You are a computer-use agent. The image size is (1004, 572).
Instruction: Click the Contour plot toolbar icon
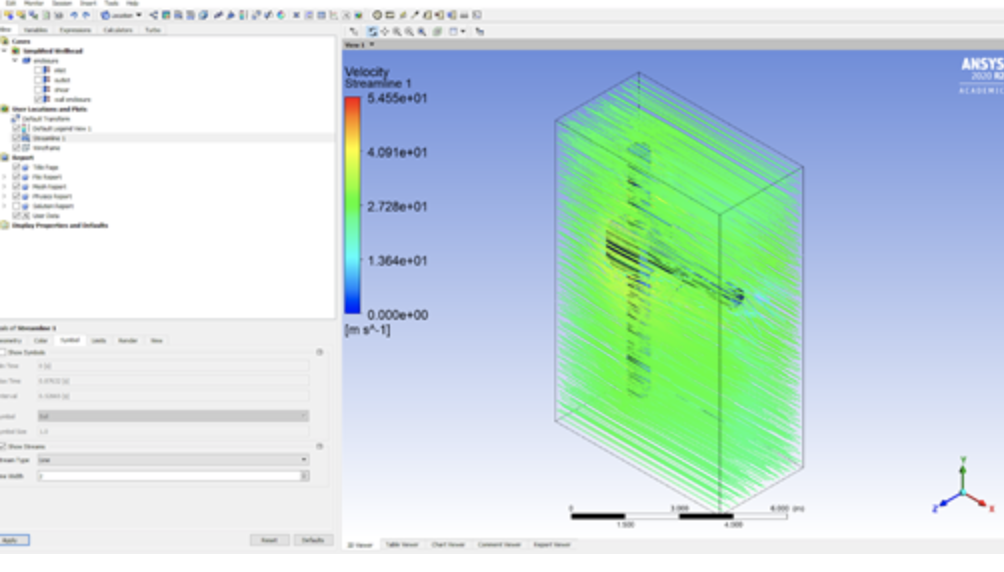(166, 15)
